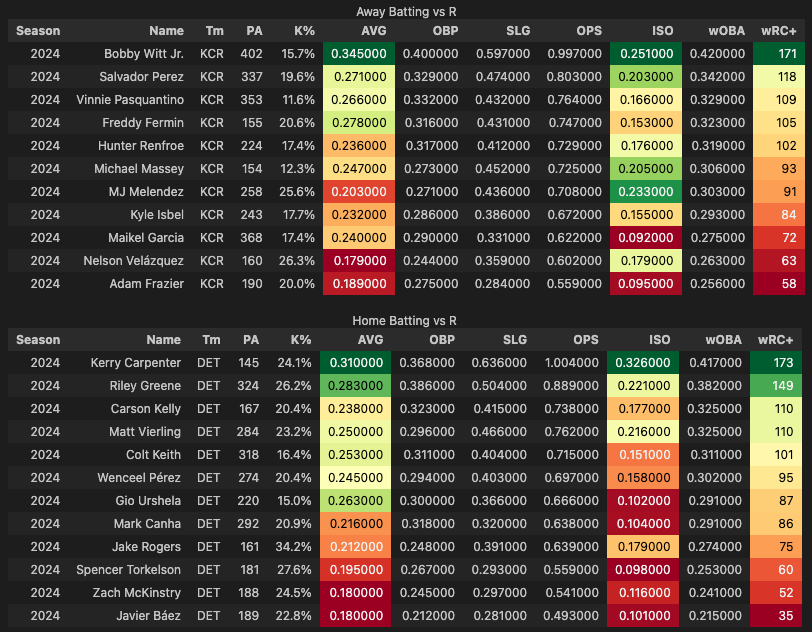
Task: Click Riley Greene wRC+ value 149
Action: point(776,386)
